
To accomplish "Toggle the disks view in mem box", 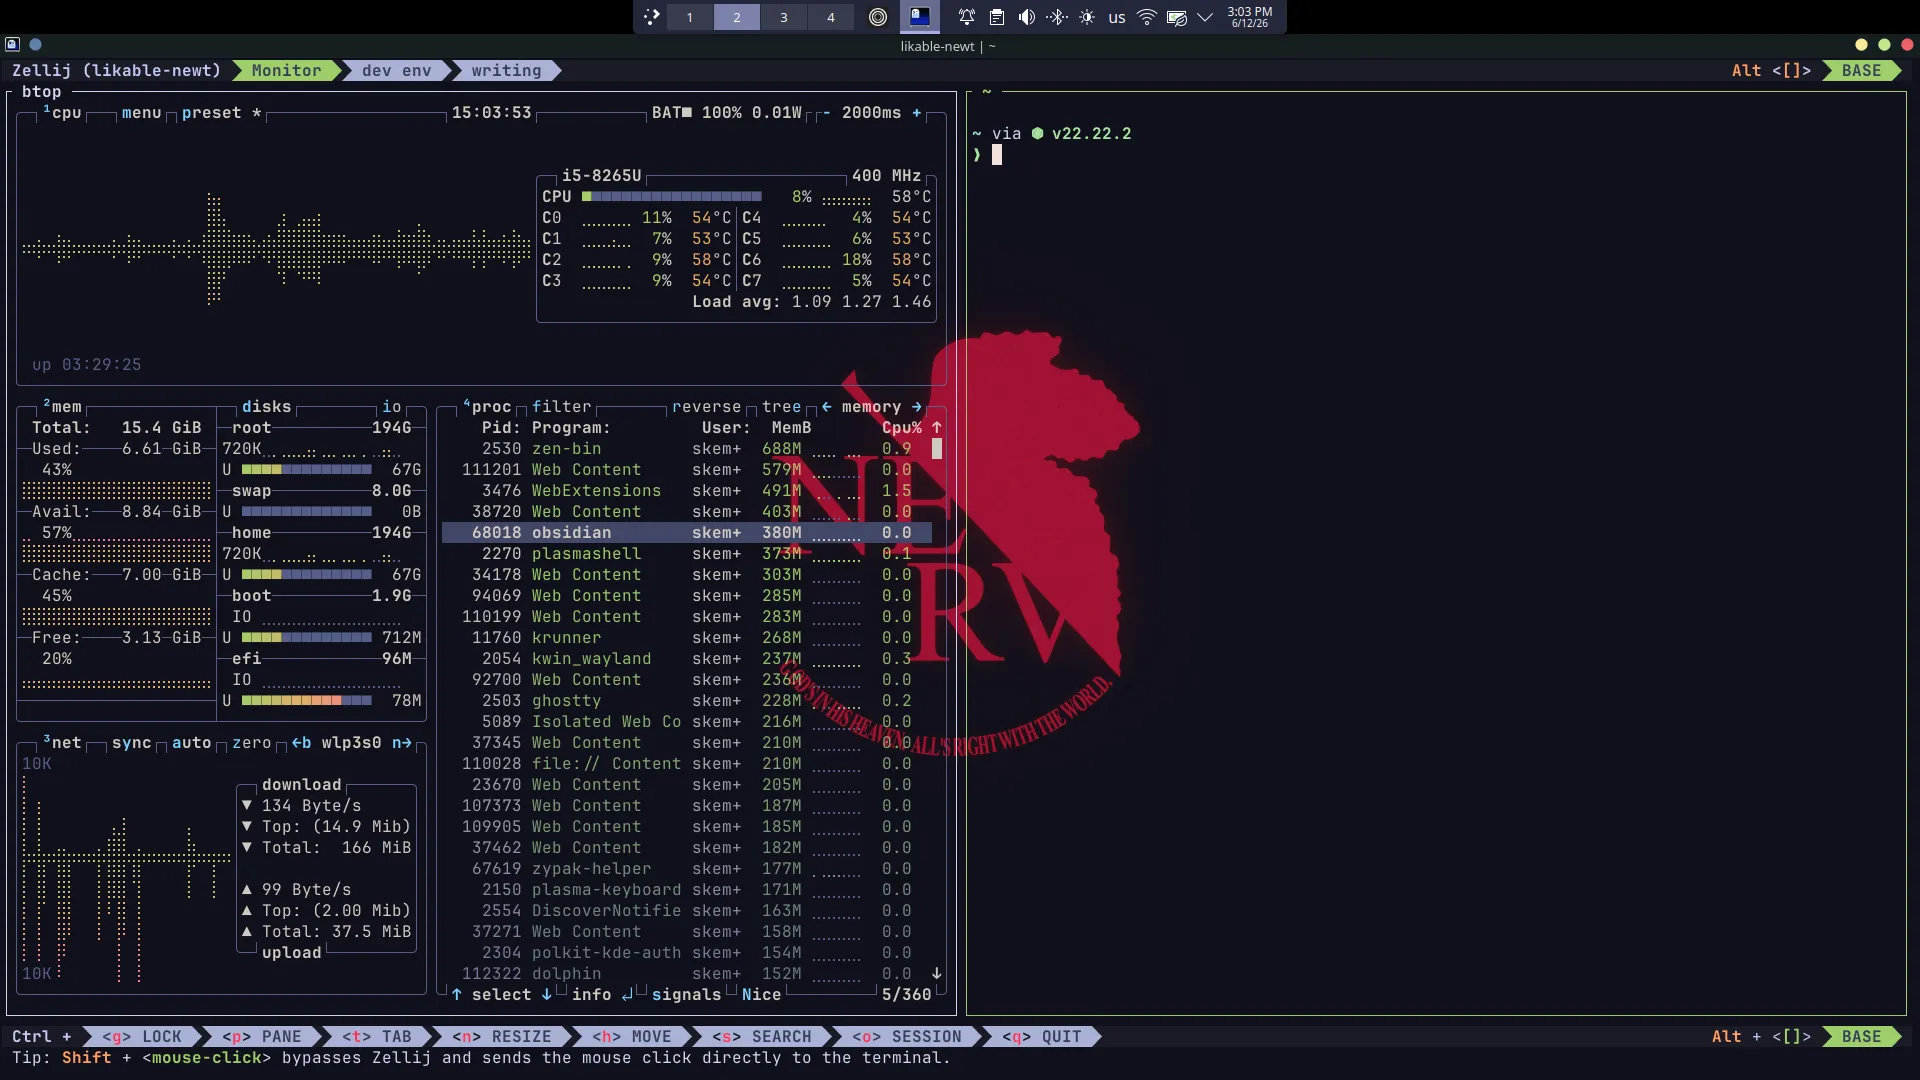I will (x=266, y=407).
